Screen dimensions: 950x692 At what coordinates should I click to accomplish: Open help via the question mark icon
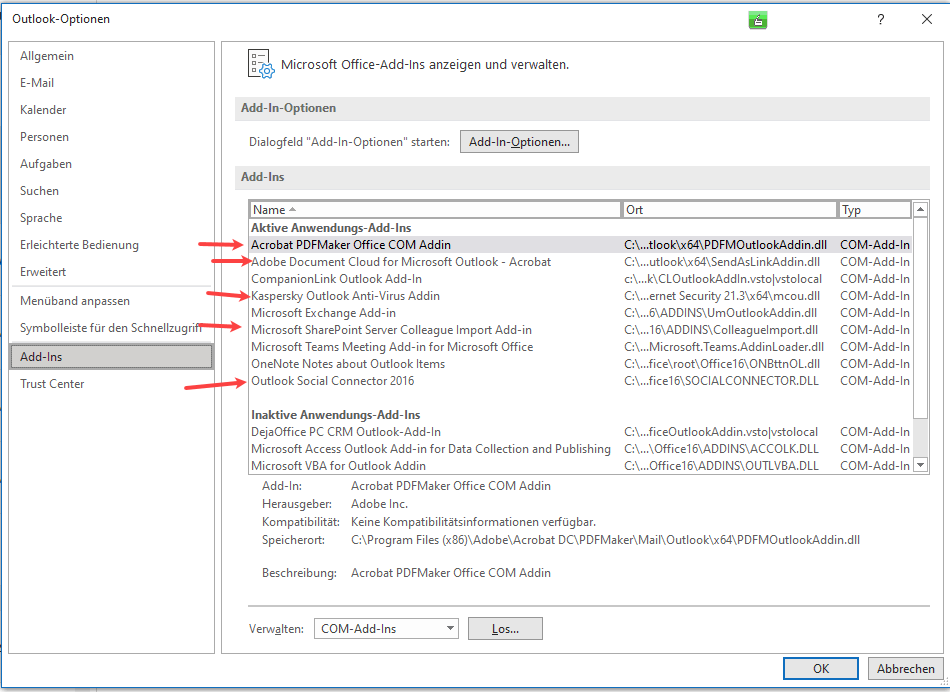880,19
